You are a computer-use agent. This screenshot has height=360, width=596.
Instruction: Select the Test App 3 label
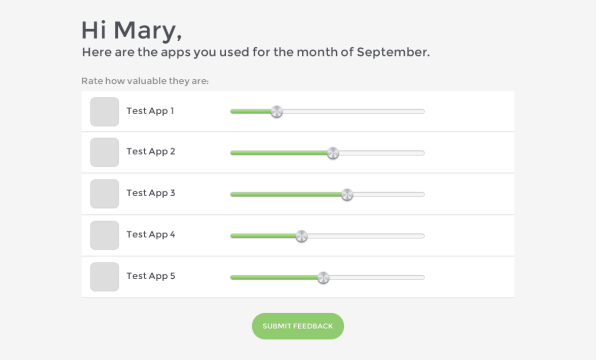[x=151, y=193]
